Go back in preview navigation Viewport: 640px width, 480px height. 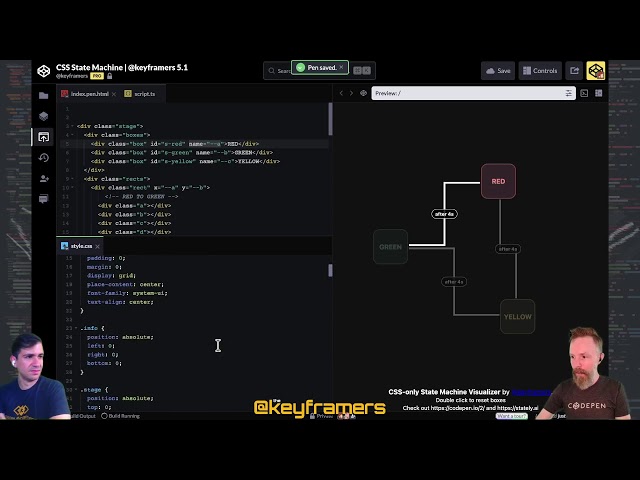coord(341,93)
